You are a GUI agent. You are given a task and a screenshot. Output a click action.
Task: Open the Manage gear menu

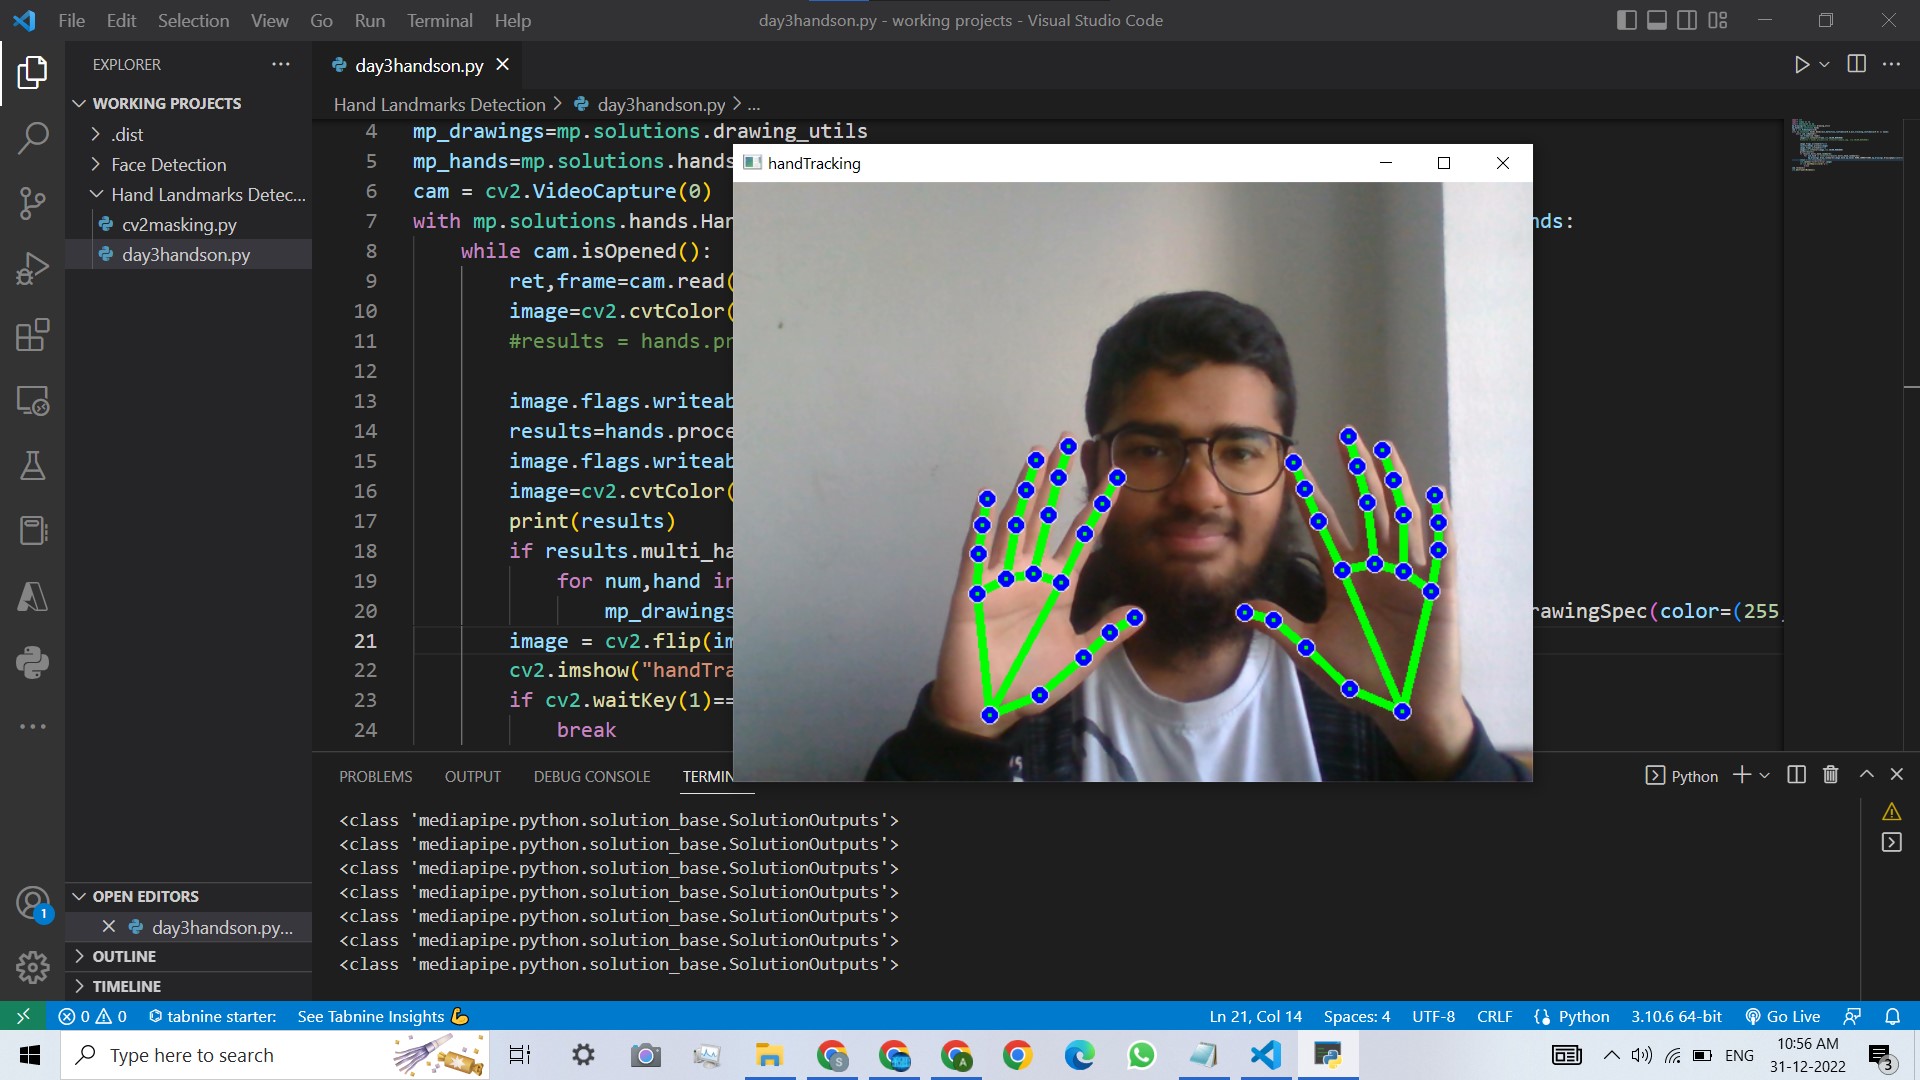tap(32, 967)
